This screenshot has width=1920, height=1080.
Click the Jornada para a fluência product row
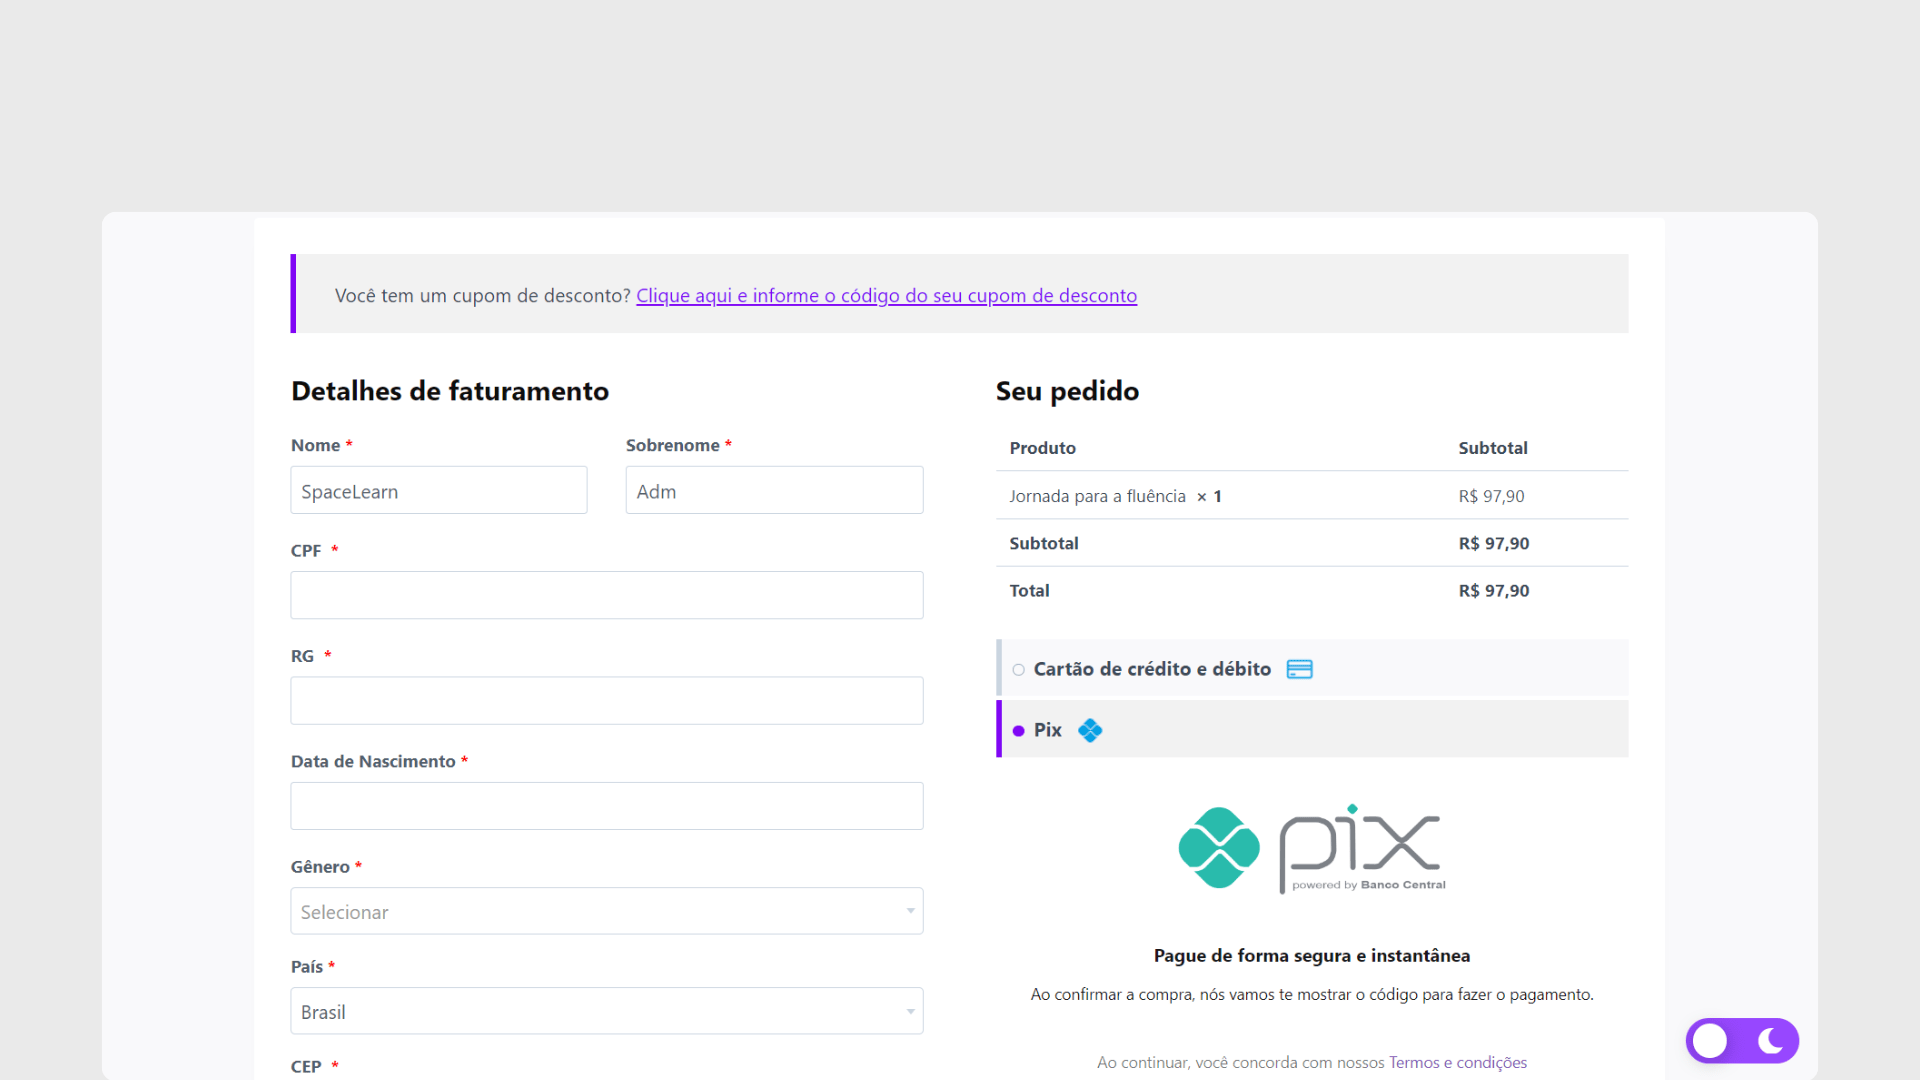click(x=1312, y=496)
